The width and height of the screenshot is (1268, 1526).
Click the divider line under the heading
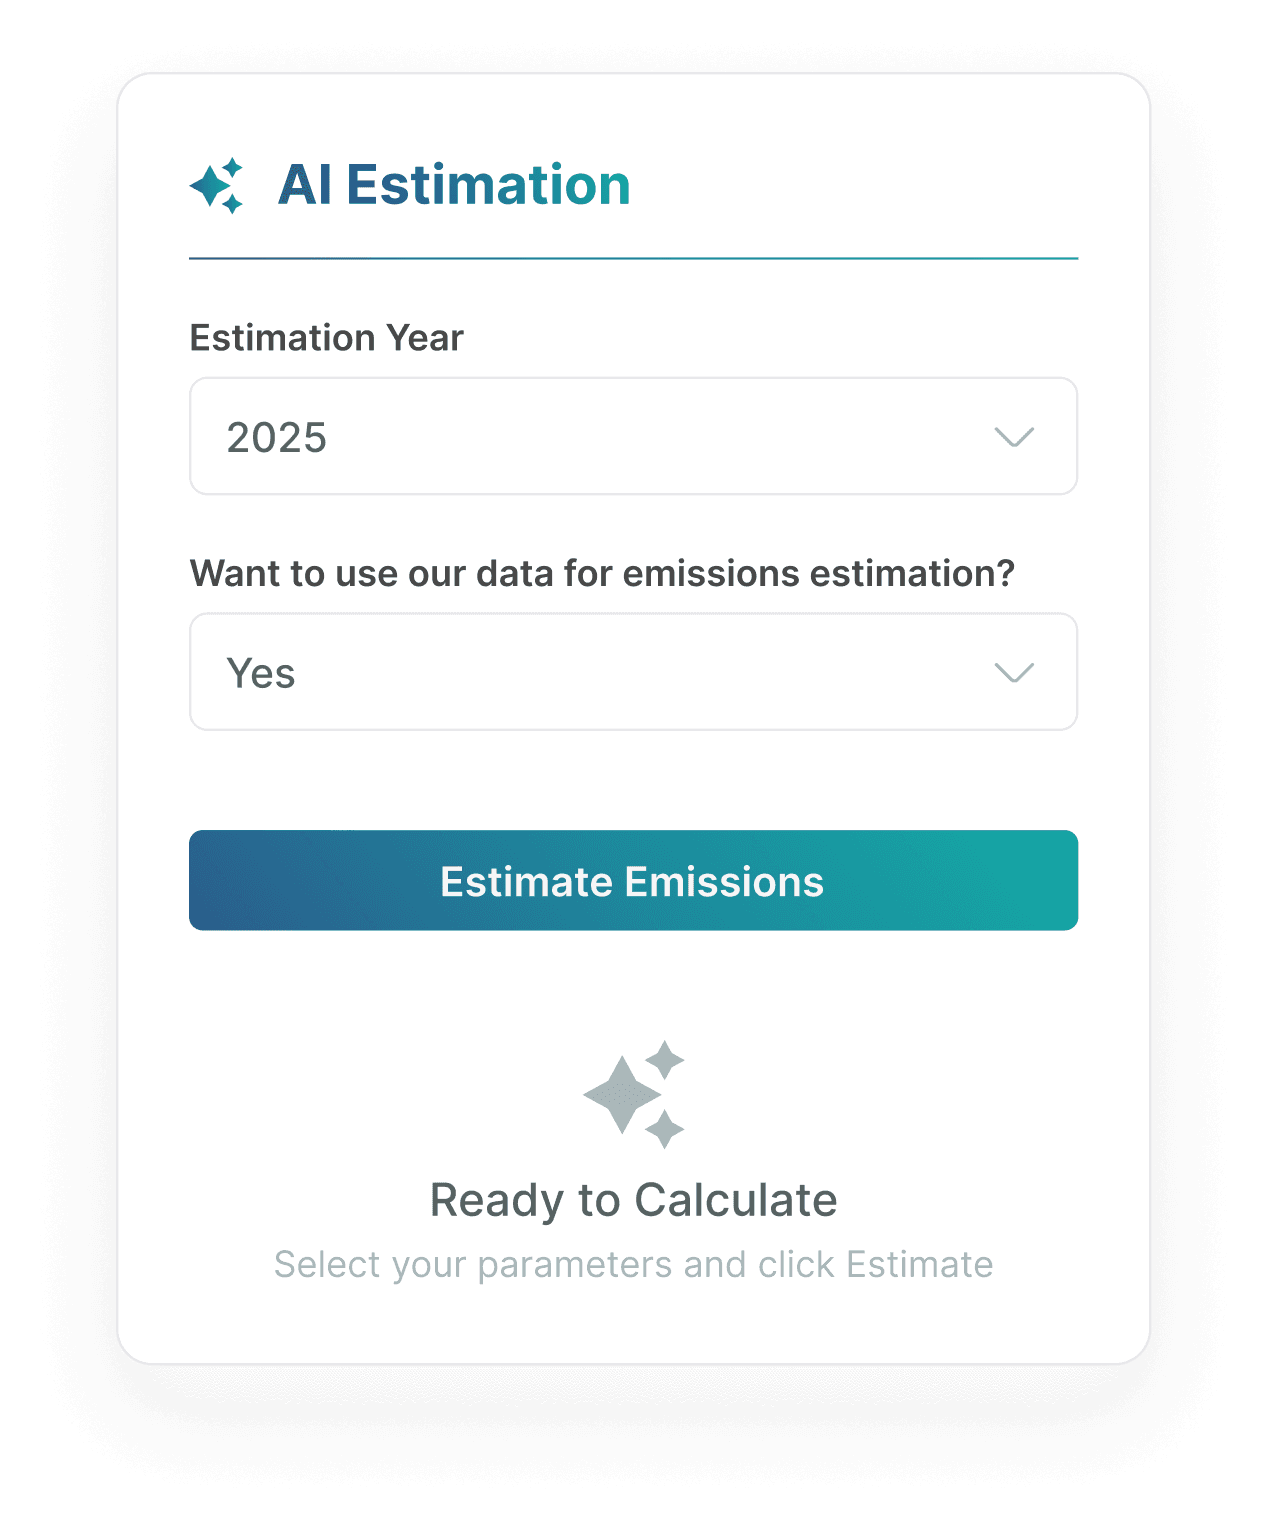pyautogui.click(x=633, y=258)
